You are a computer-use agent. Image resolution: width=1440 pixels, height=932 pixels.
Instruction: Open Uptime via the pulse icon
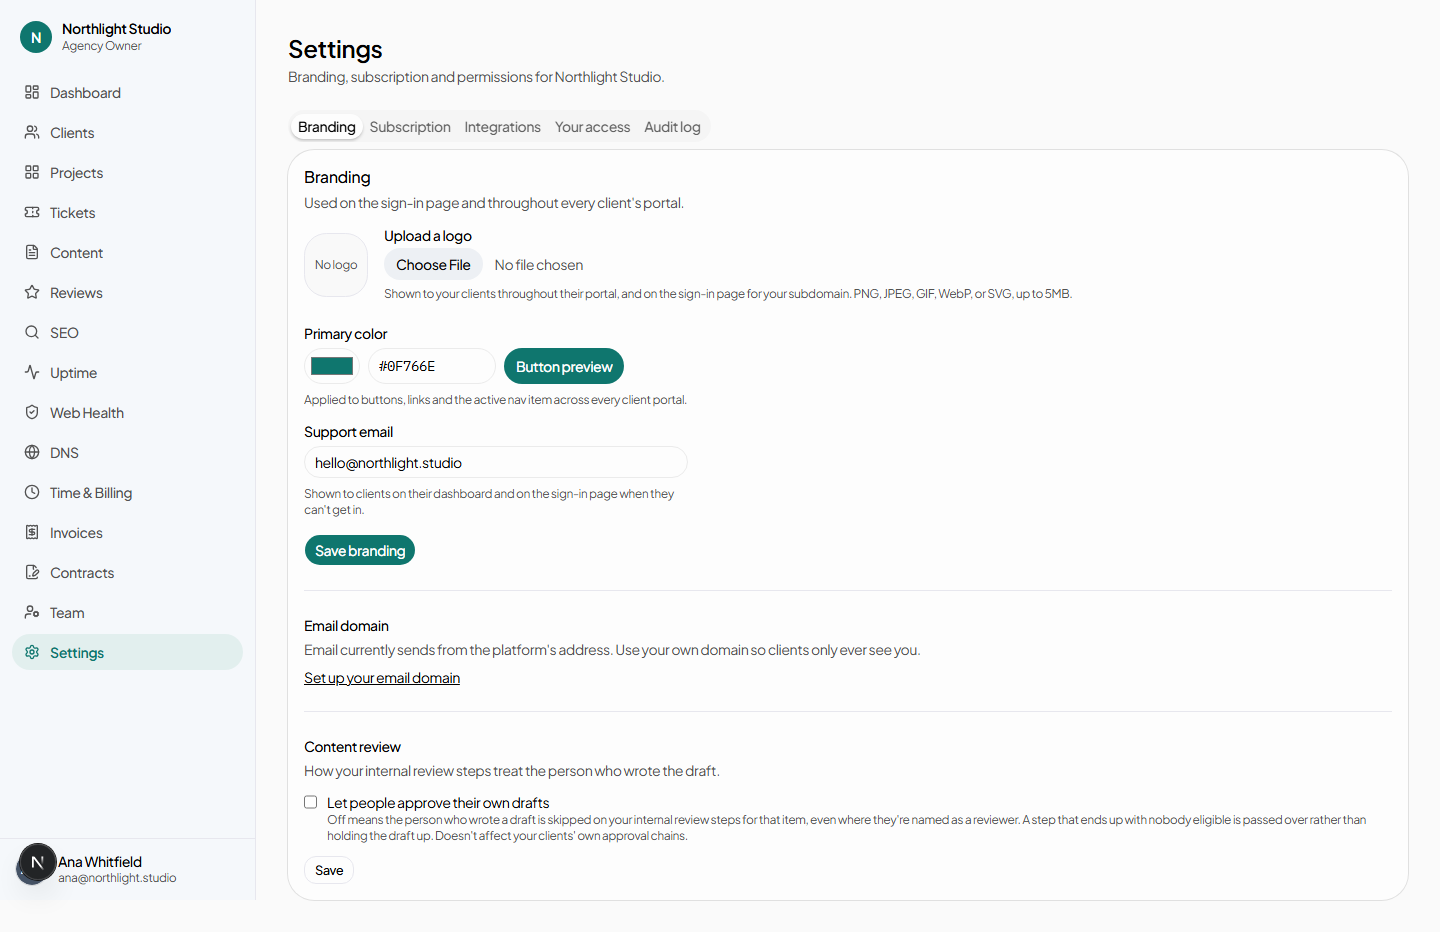click(x=32, y=372)
